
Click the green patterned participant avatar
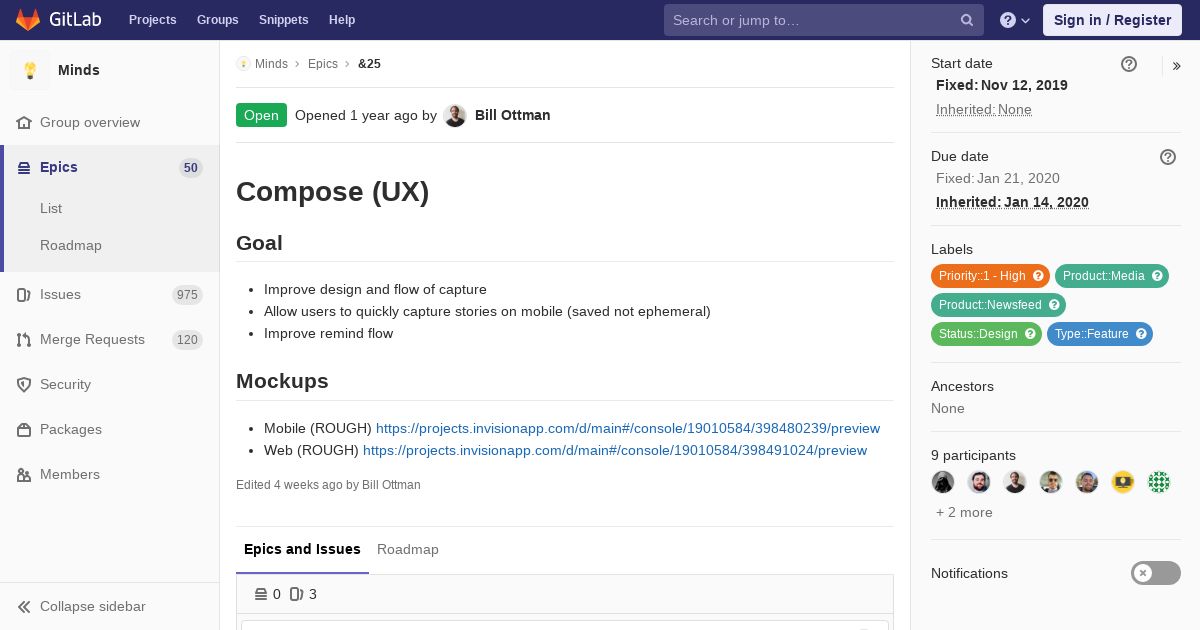pos(1159,482)
